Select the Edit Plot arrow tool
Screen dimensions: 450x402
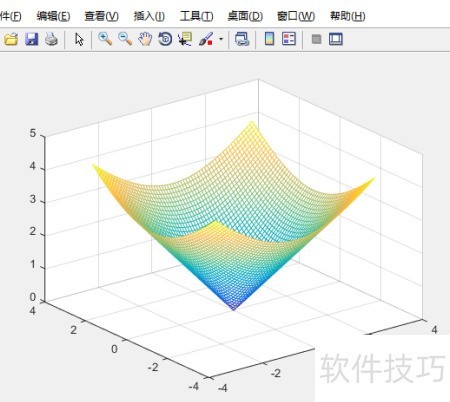(x=79, y=39)
